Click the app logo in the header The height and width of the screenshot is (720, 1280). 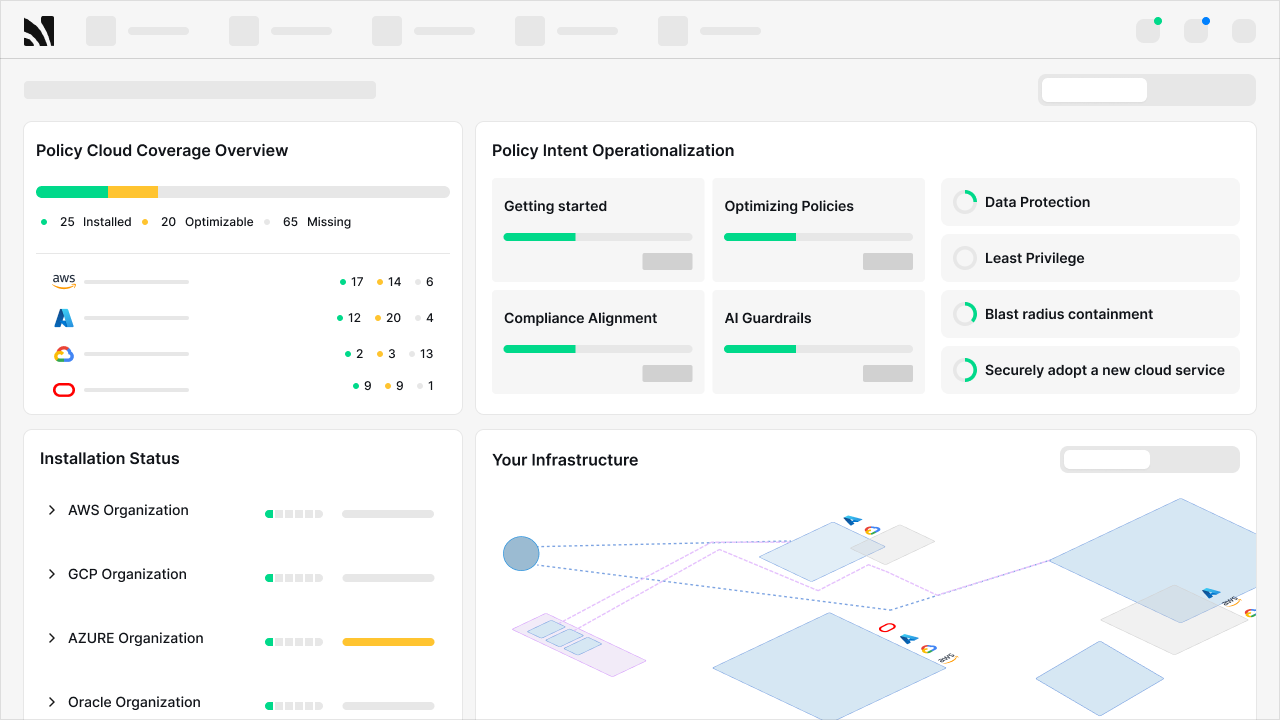click(x=39, y=31)
